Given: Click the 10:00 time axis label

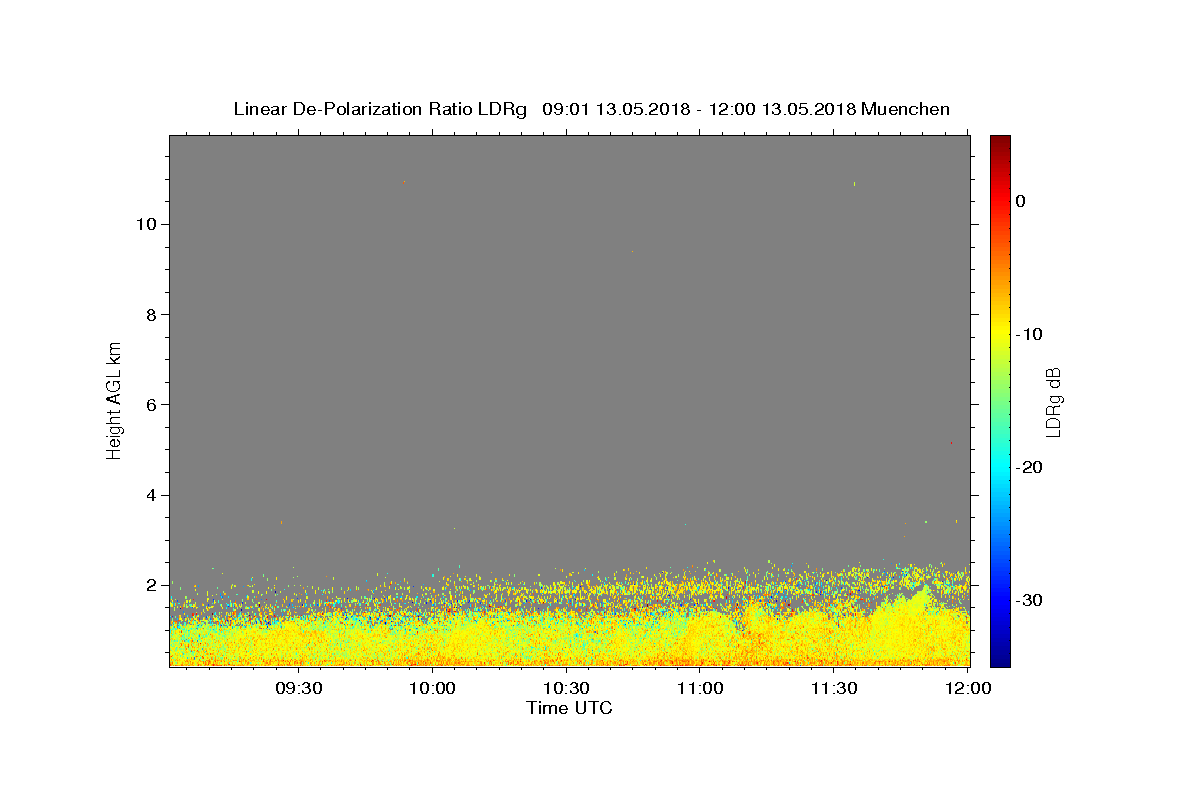Looking at the screenshot, I should 433,688.
